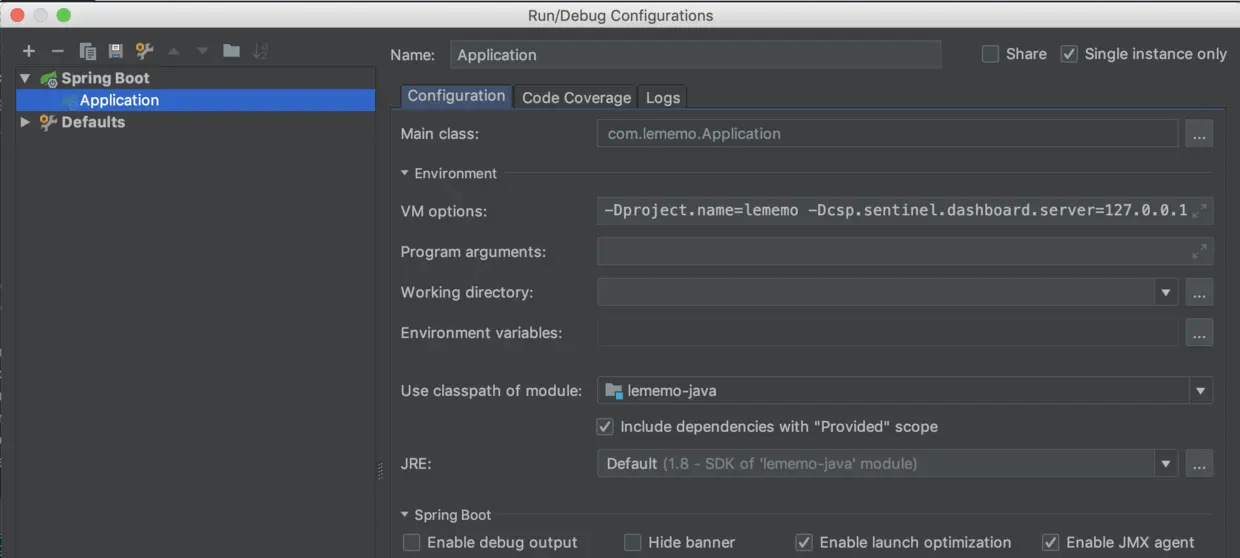
Task: Expand the Defaults tree node
Action: click(x=25, y=122)
